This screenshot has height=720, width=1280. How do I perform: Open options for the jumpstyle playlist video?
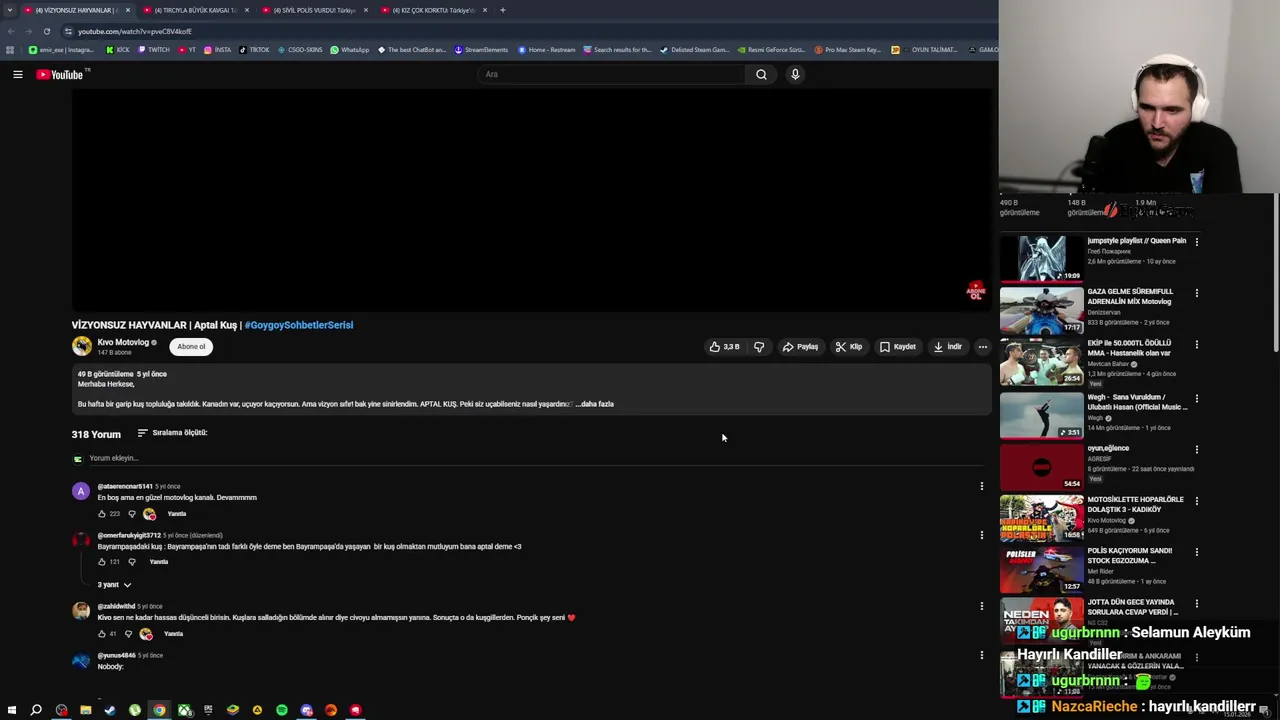click(x=1196, y=242)
